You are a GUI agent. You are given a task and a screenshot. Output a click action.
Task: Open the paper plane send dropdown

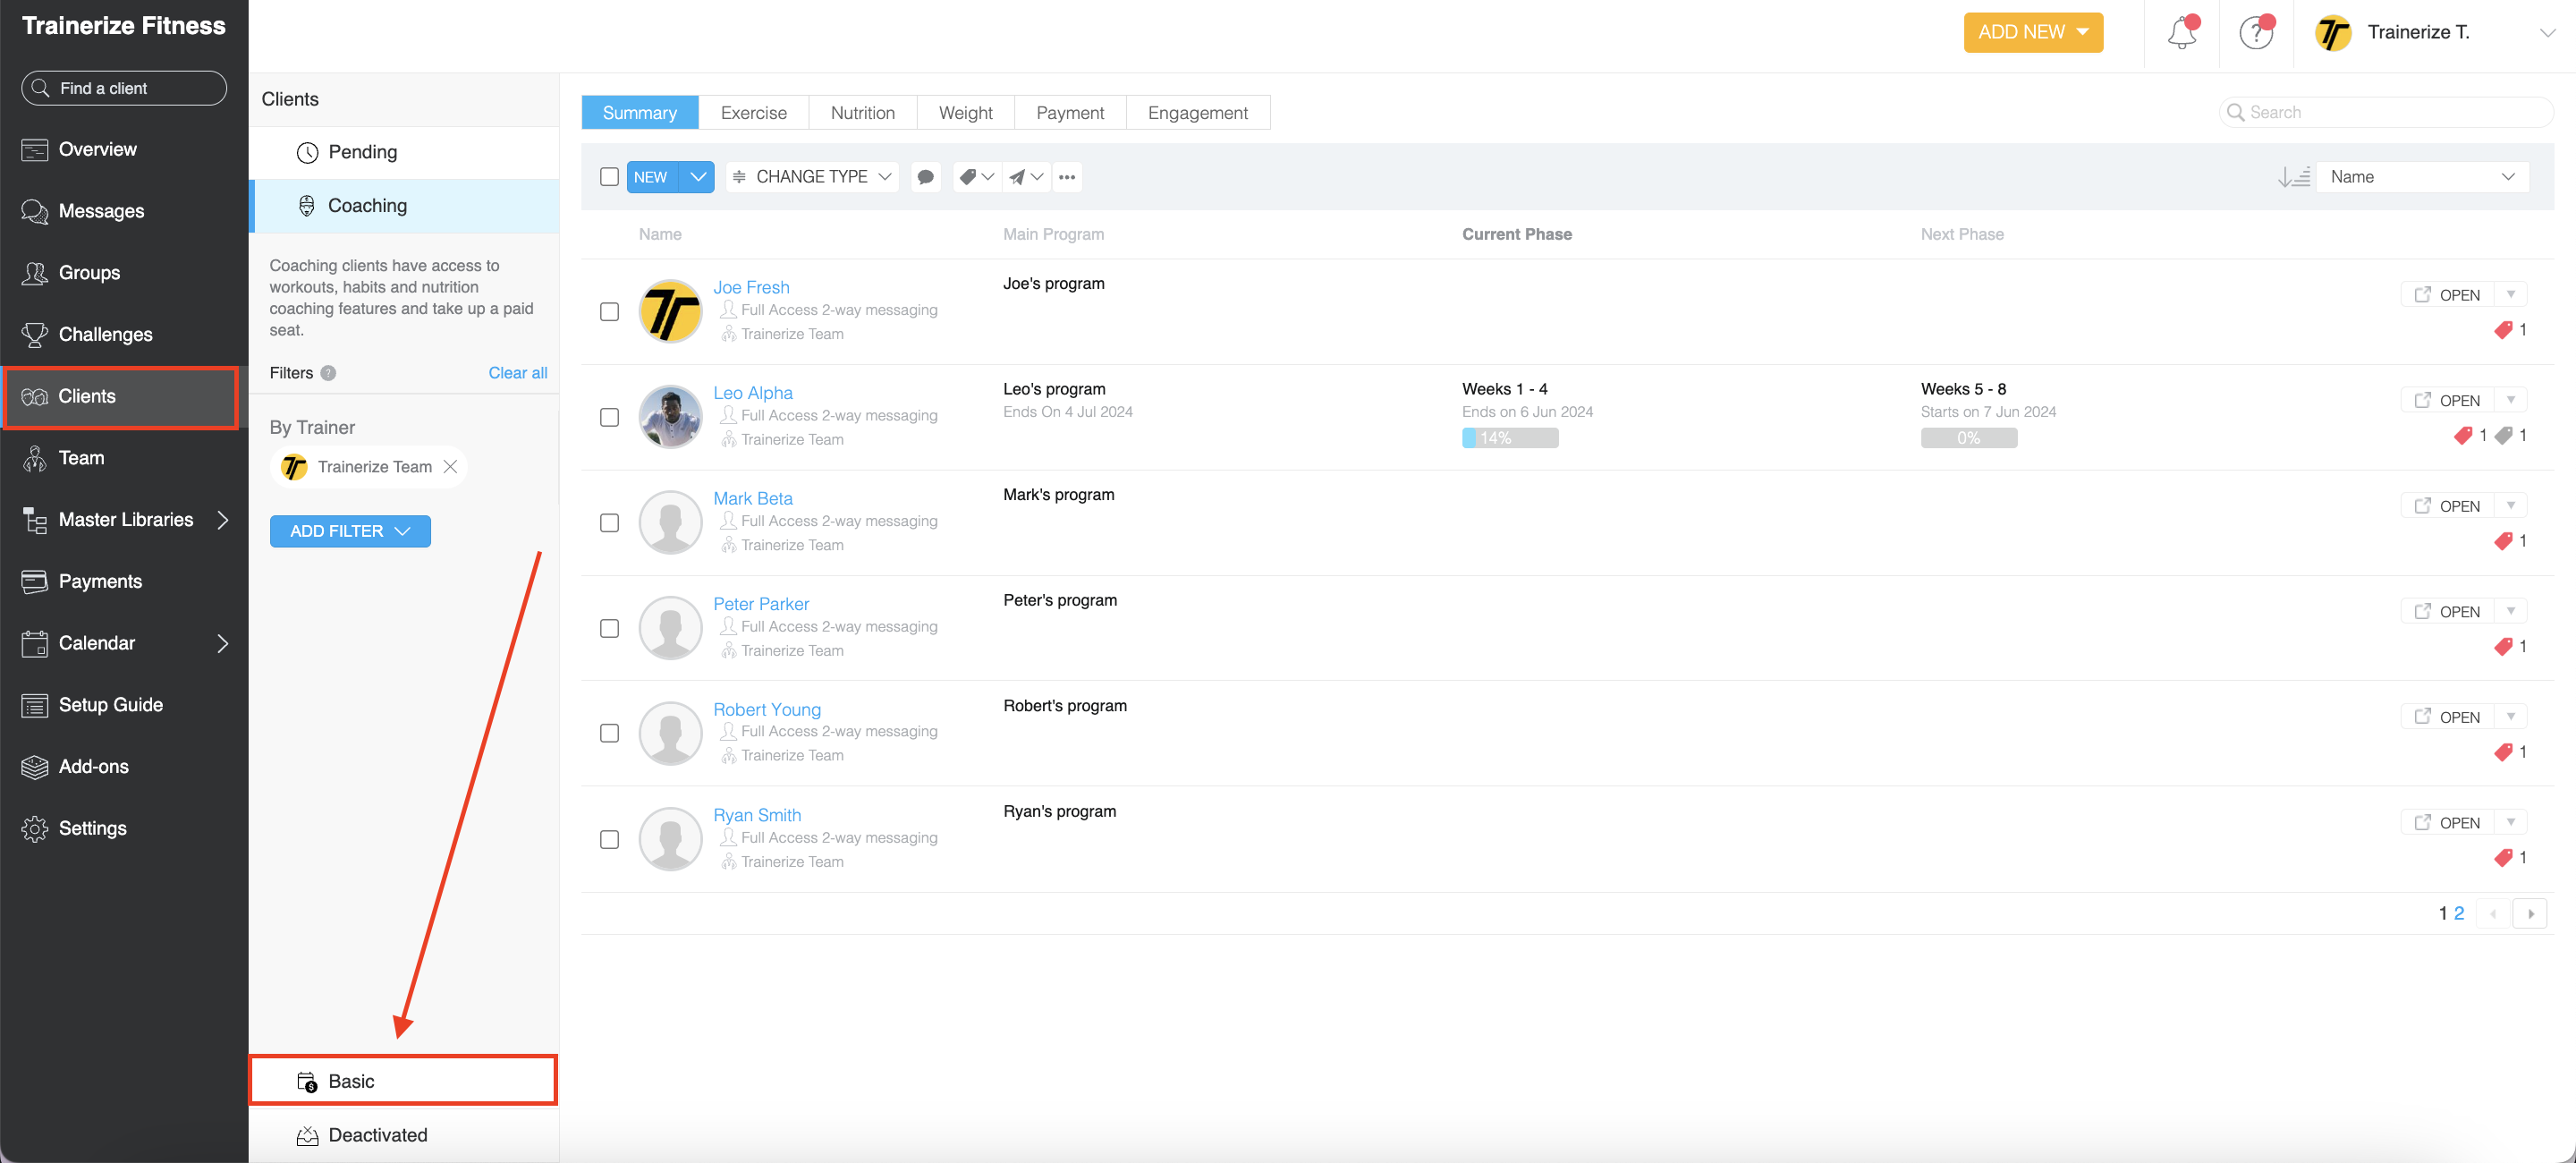[1026, 177]
